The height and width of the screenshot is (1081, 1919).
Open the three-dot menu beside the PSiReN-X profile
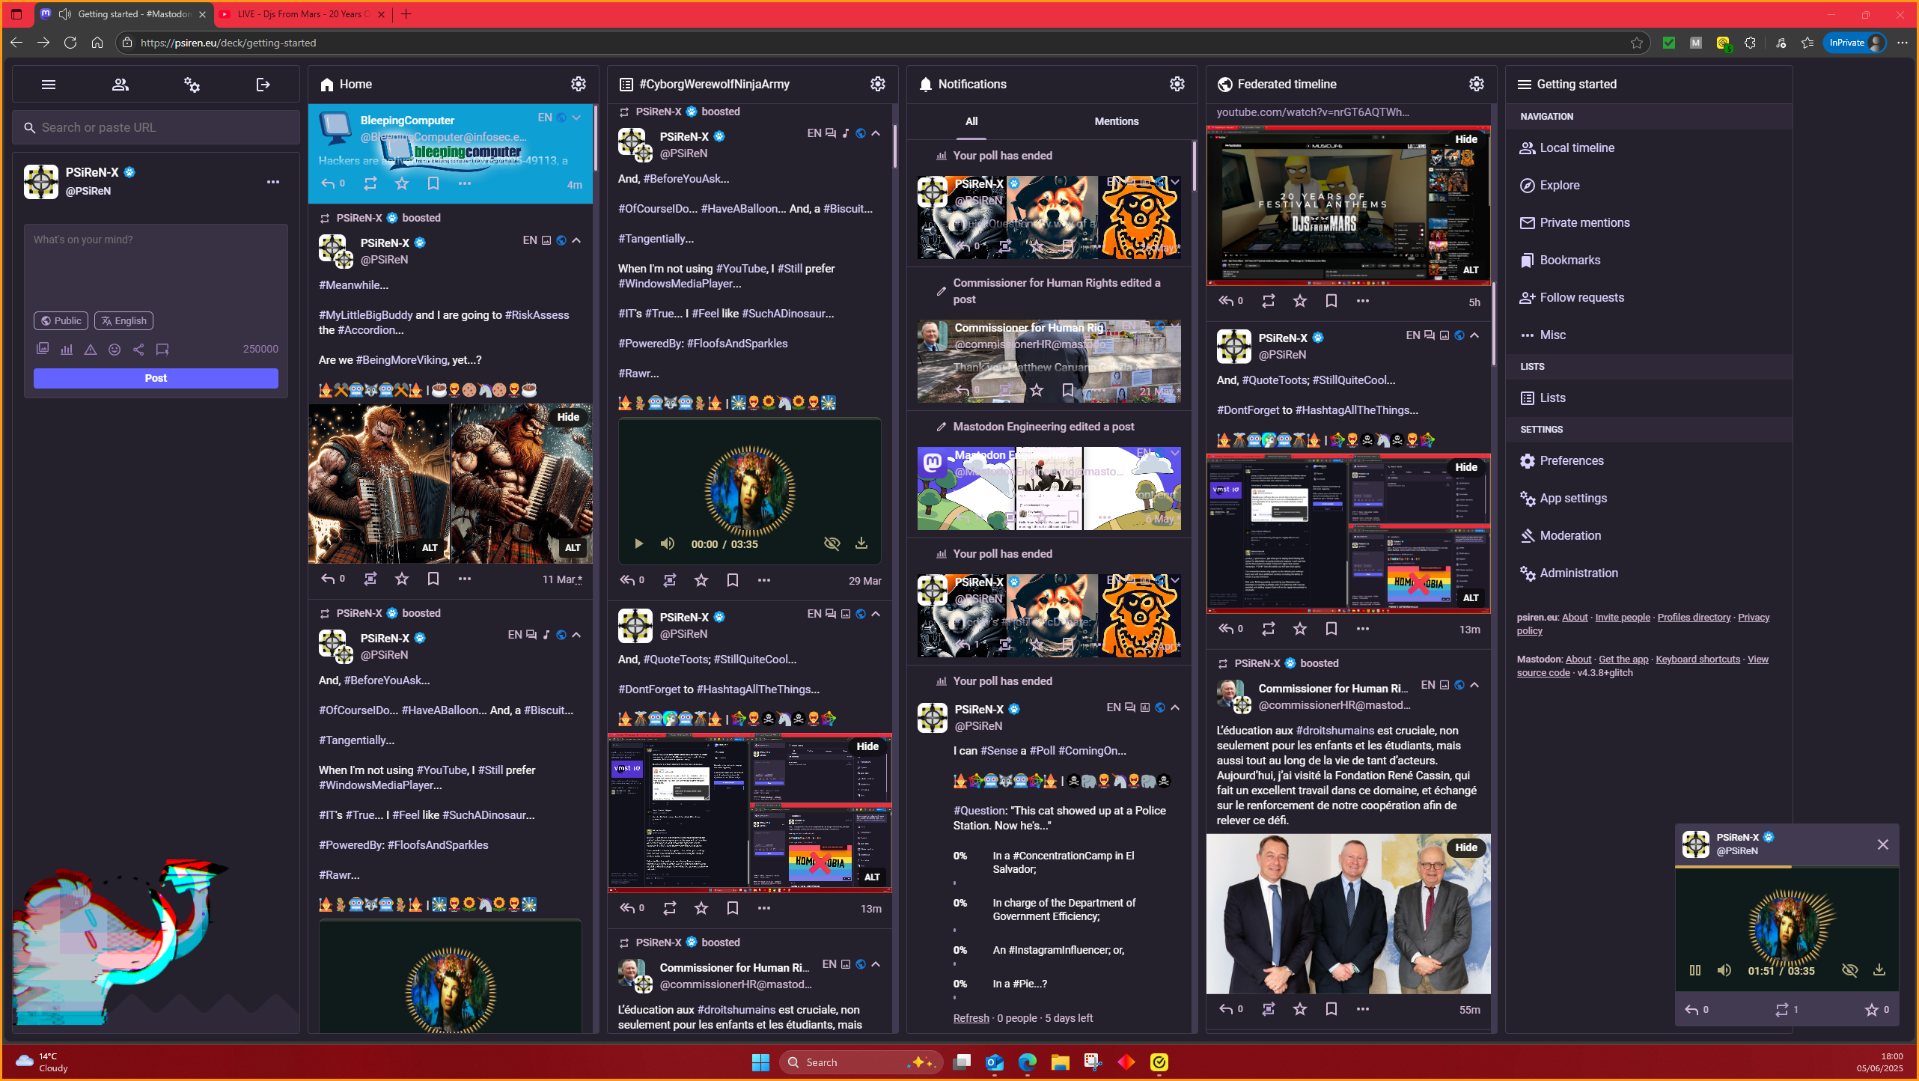[273, 182]
